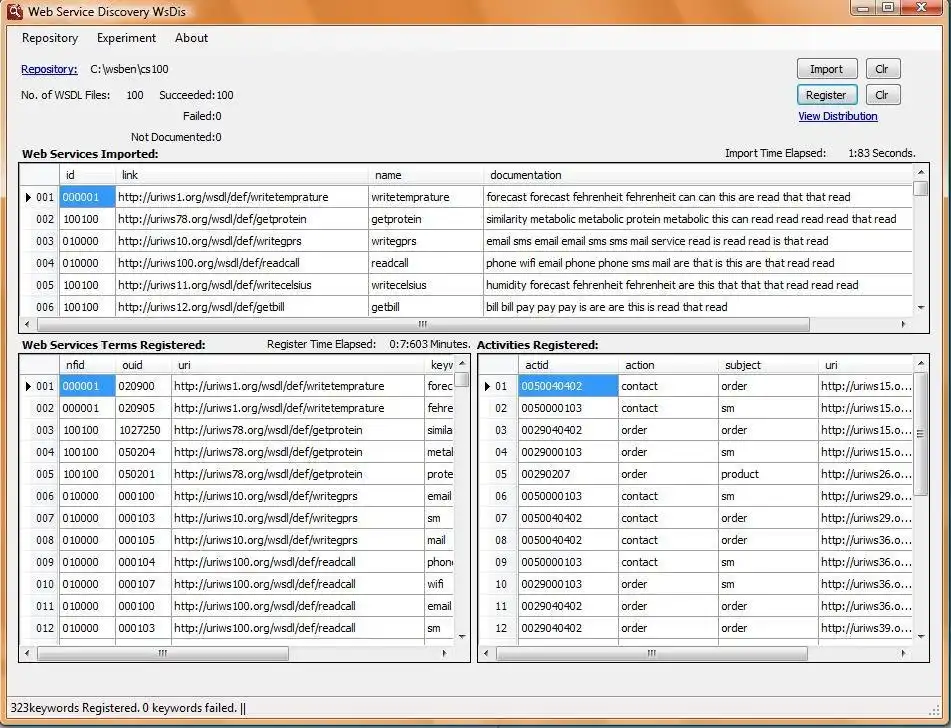
Task: Click the Import button
Action: 827,69
